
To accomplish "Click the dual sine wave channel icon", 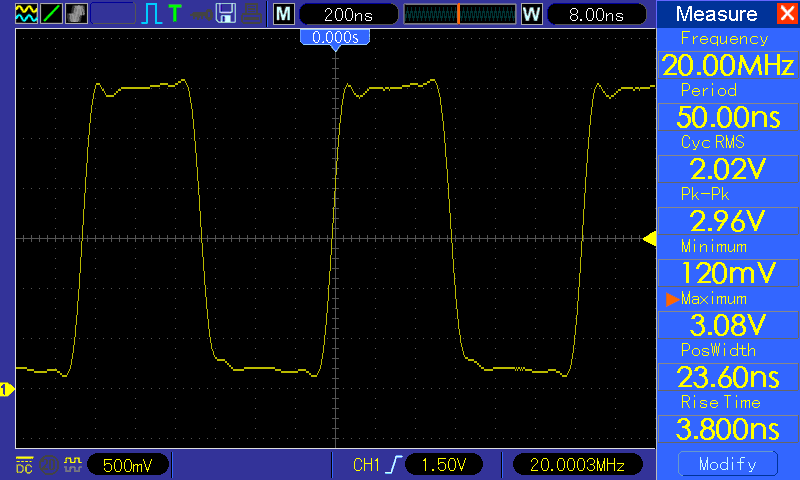I will click(x=26, y=14).
